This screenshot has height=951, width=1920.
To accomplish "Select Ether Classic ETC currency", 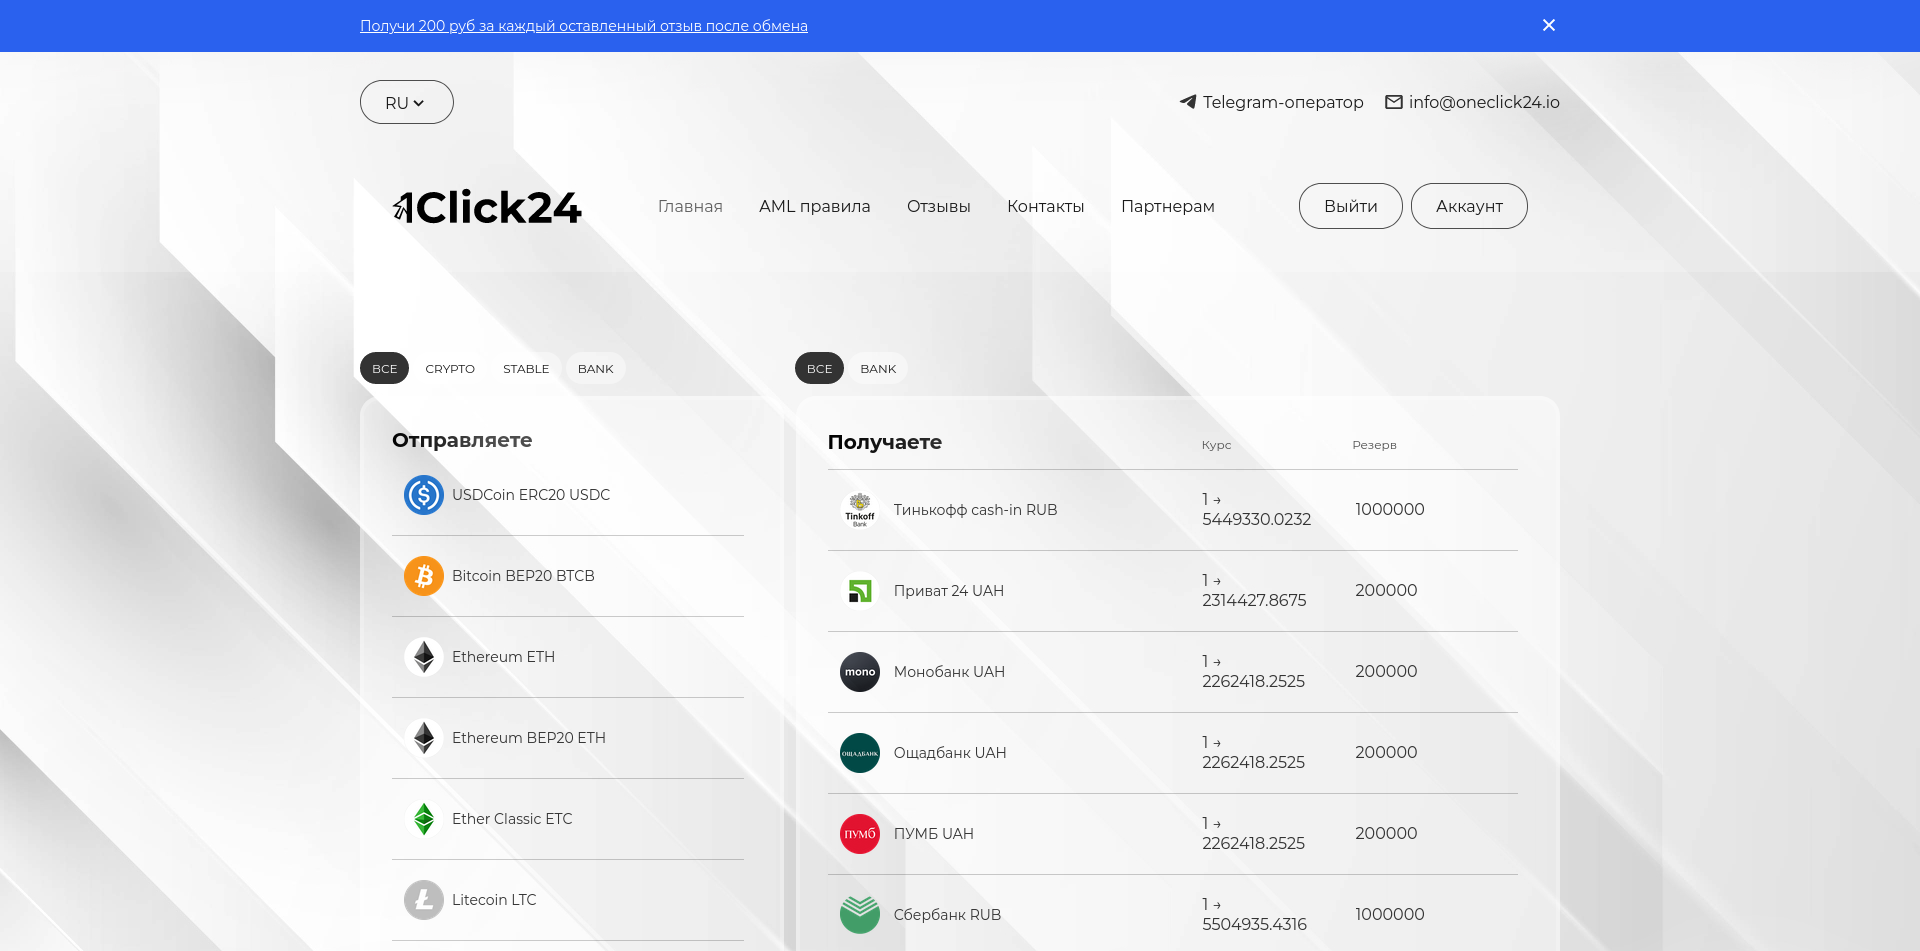I will pos(568,819).
